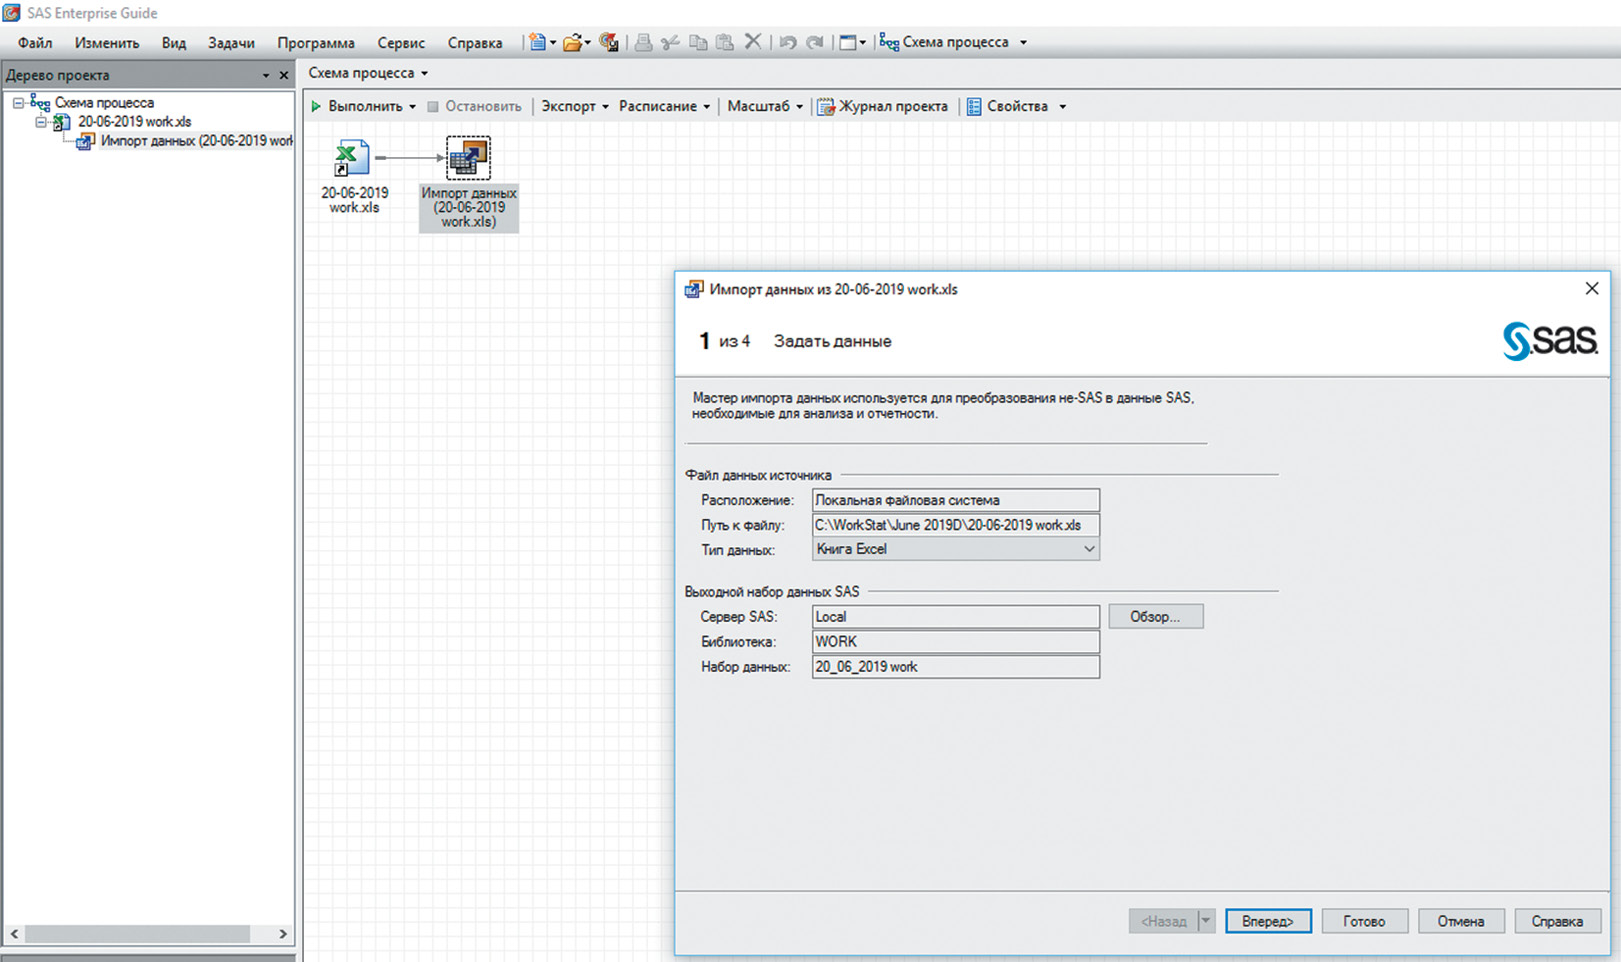Click the New item toolbar icon
Screen dimensions: 1621x962
coord(538,42)
